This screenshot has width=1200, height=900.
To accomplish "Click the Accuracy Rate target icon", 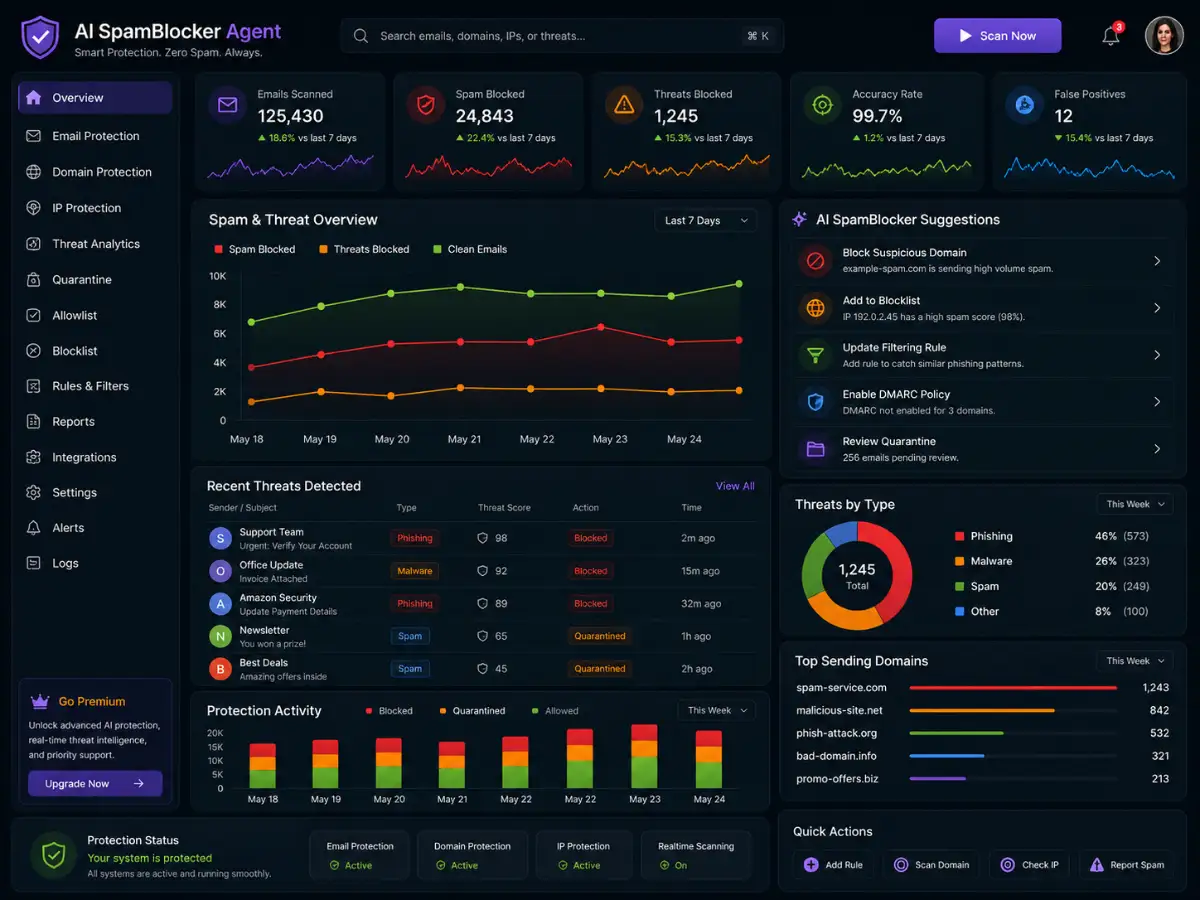I will point(822,104).
